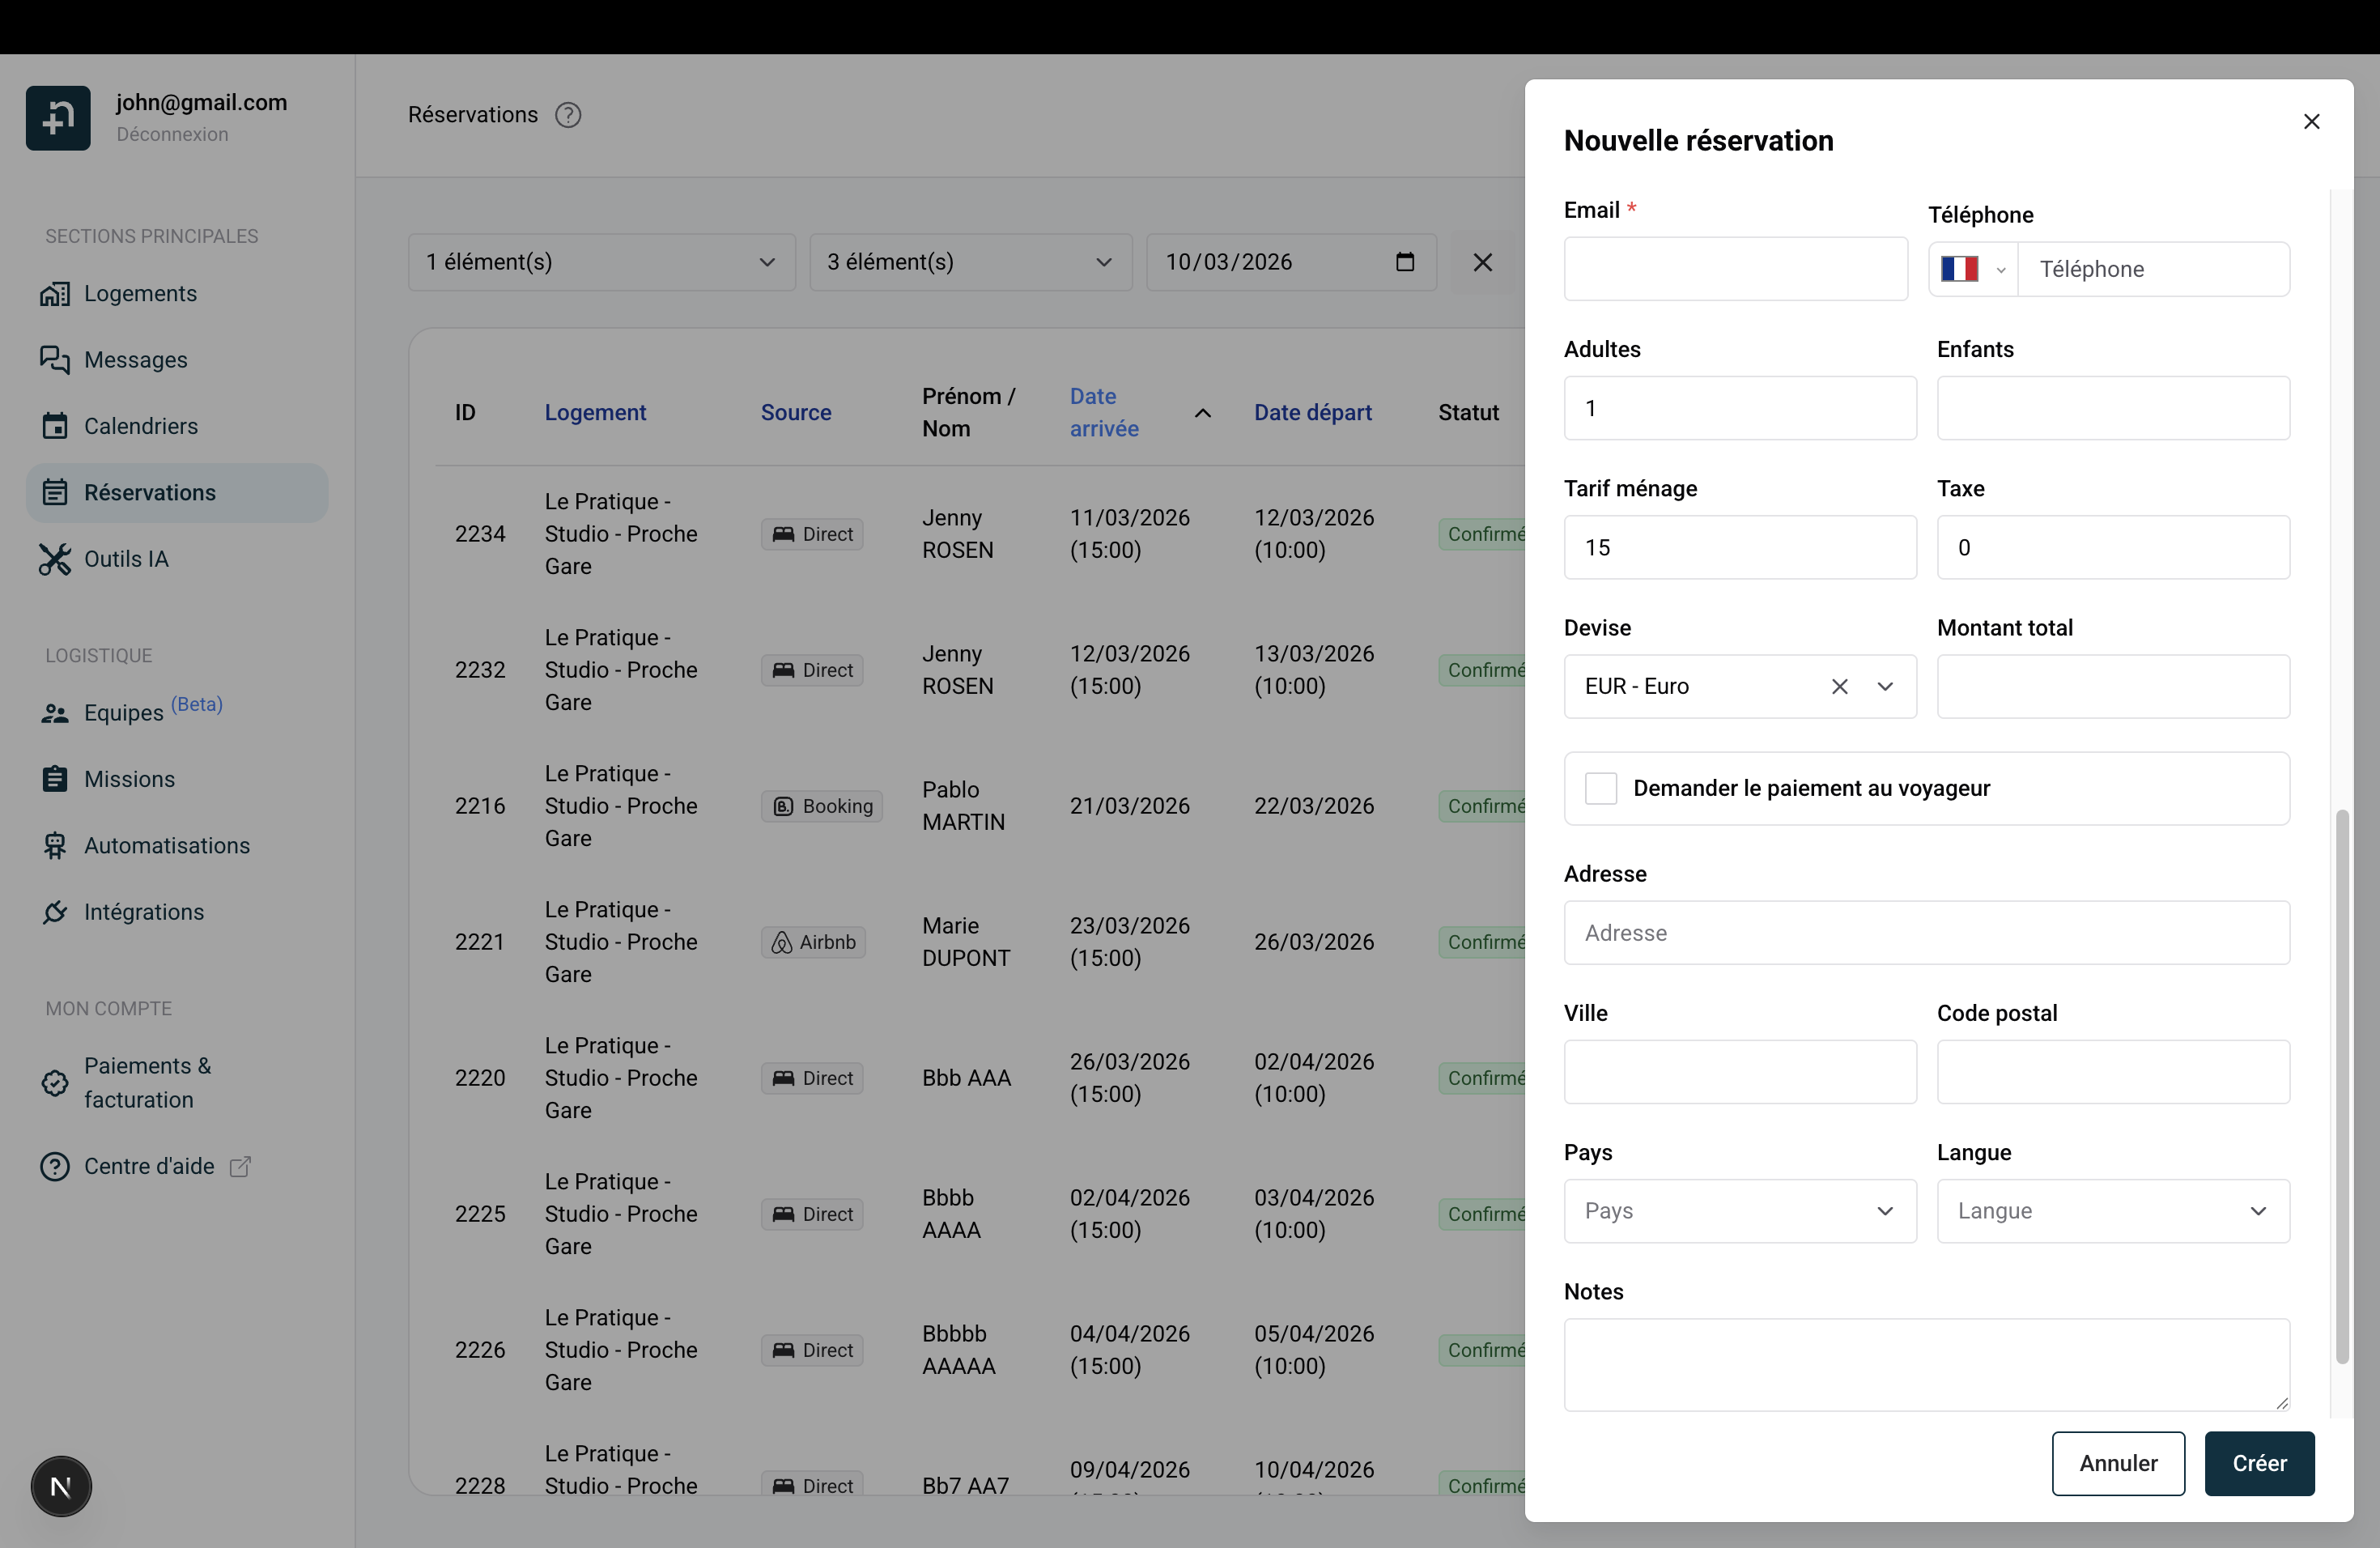Click the Enfants input field

pyautogui.click(x=2113, y=409)
